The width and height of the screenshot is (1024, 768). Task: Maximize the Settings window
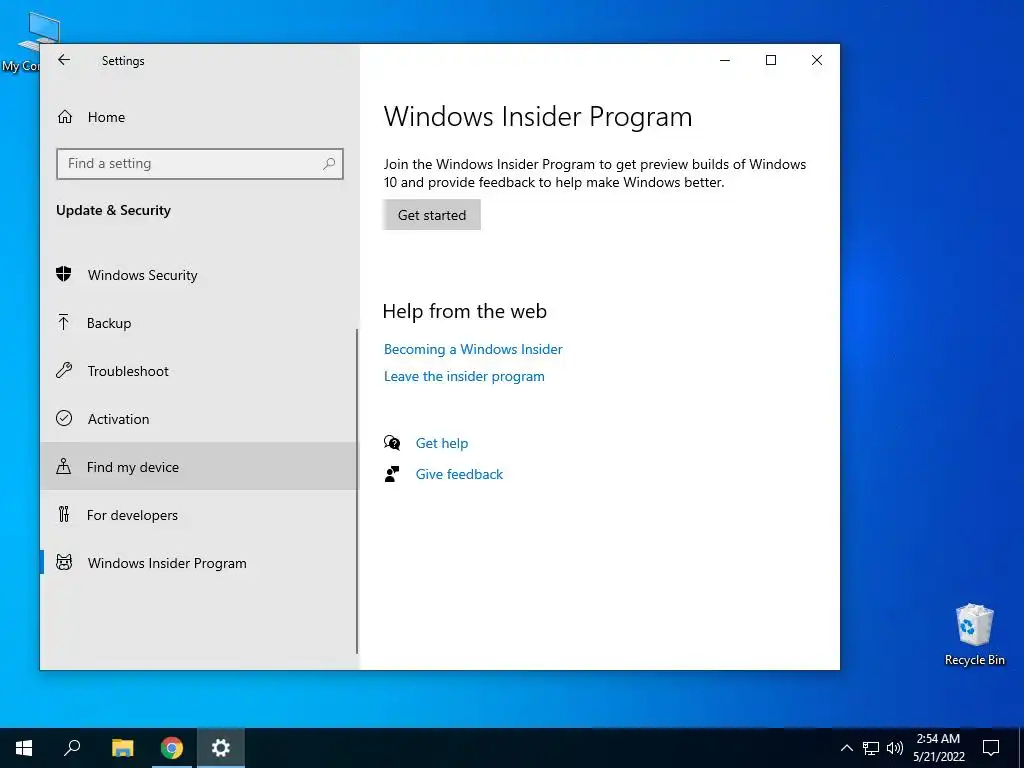tap(771, 60)
